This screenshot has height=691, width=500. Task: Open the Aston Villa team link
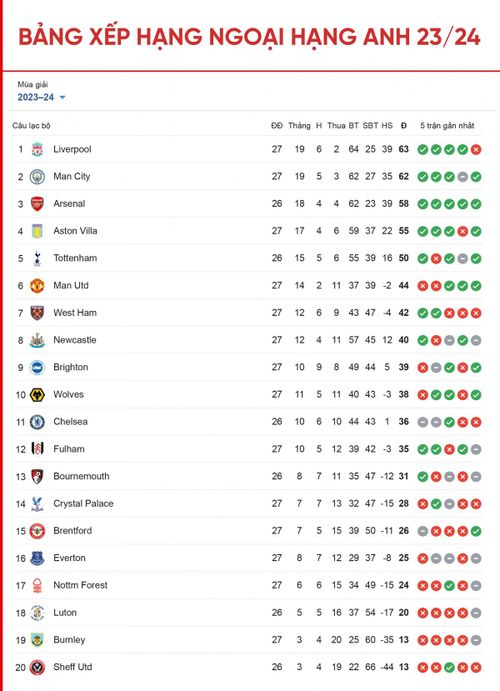coord(75,231)
